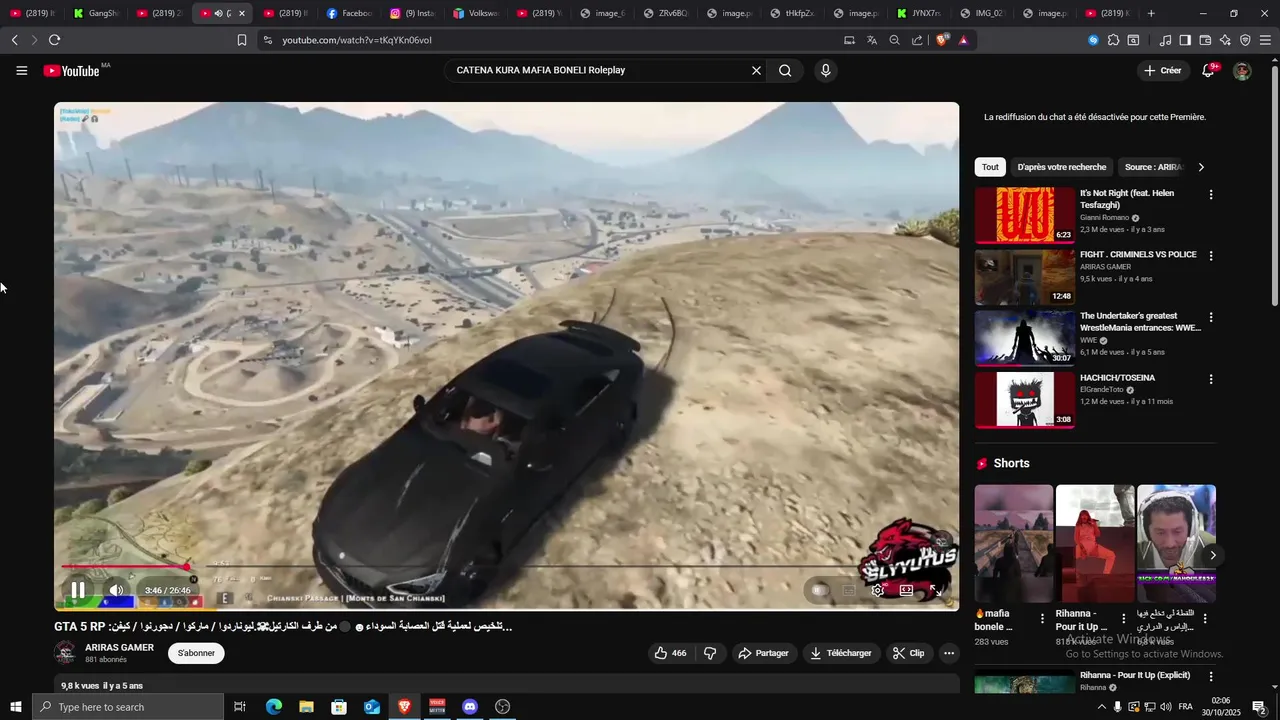Open the browser extensions puzzle icon
Image resolution: width=1280 pixels, height=720 pixels.
(1113, 40)
